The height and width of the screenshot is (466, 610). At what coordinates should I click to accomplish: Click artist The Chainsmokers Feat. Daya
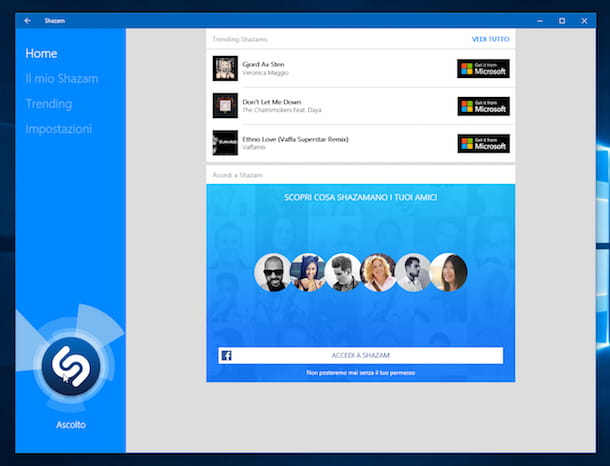282,110
